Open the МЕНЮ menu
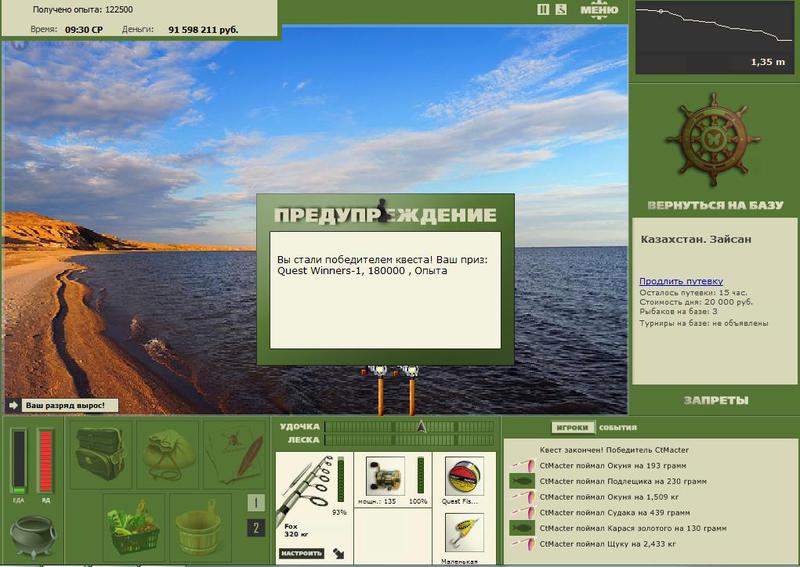The height and width of the screenshot is (567, 800). (x=599, y=10)
